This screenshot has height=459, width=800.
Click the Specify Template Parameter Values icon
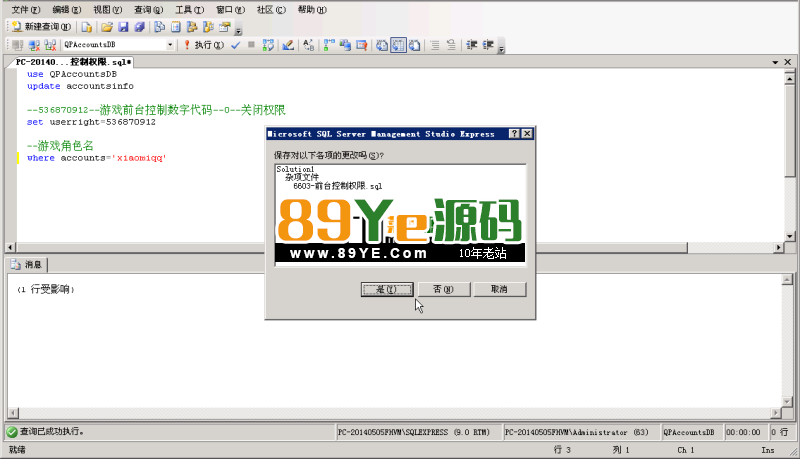(x=308, y=45)
